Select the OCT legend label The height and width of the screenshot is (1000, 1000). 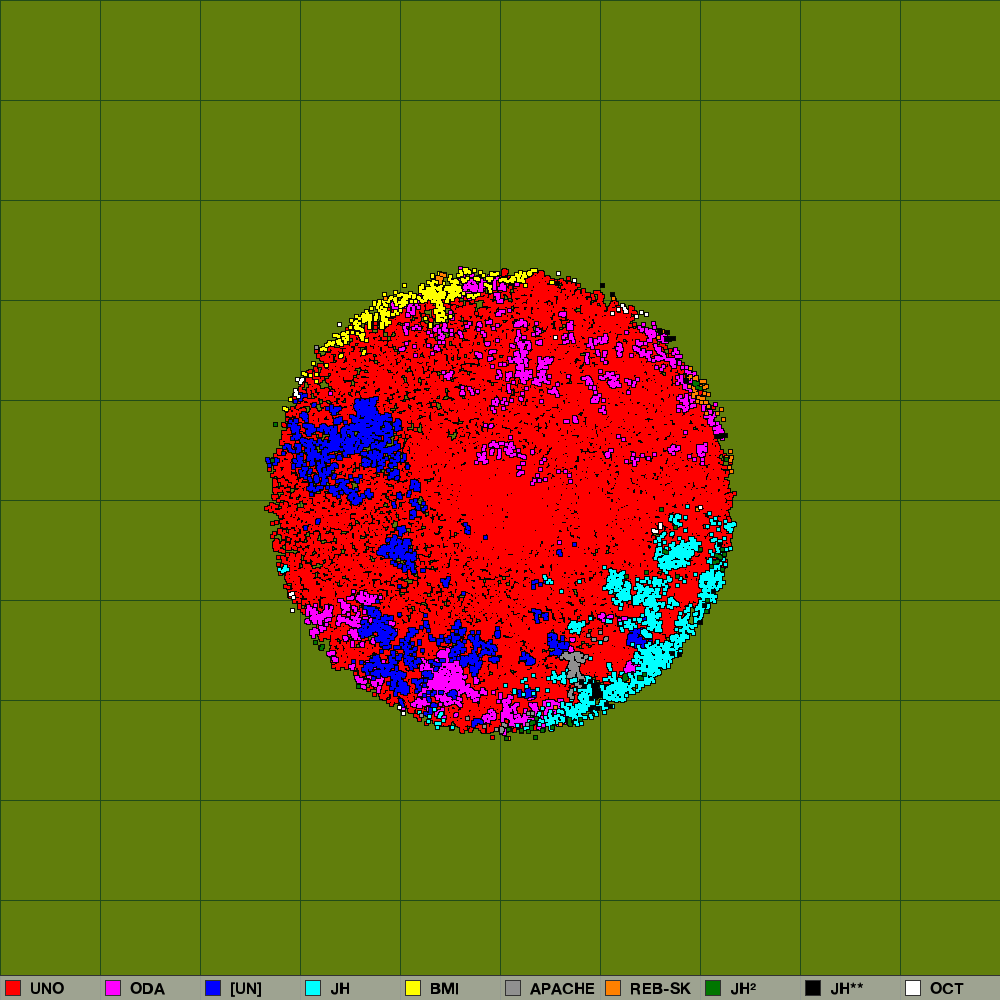tap(947, 989)
